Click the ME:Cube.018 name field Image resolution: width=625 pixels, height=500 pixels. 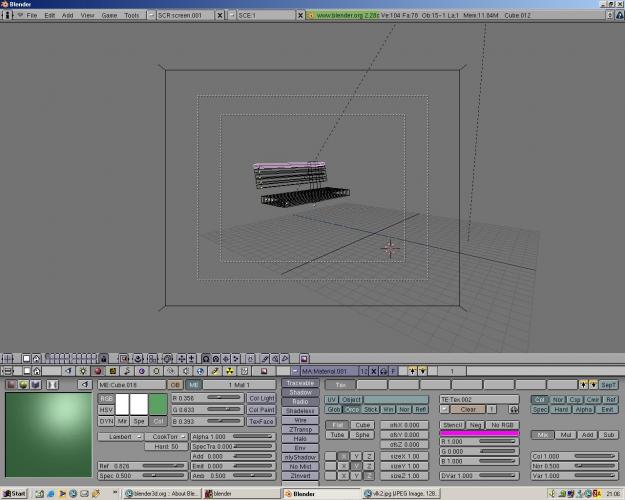[x=130, y=385]
